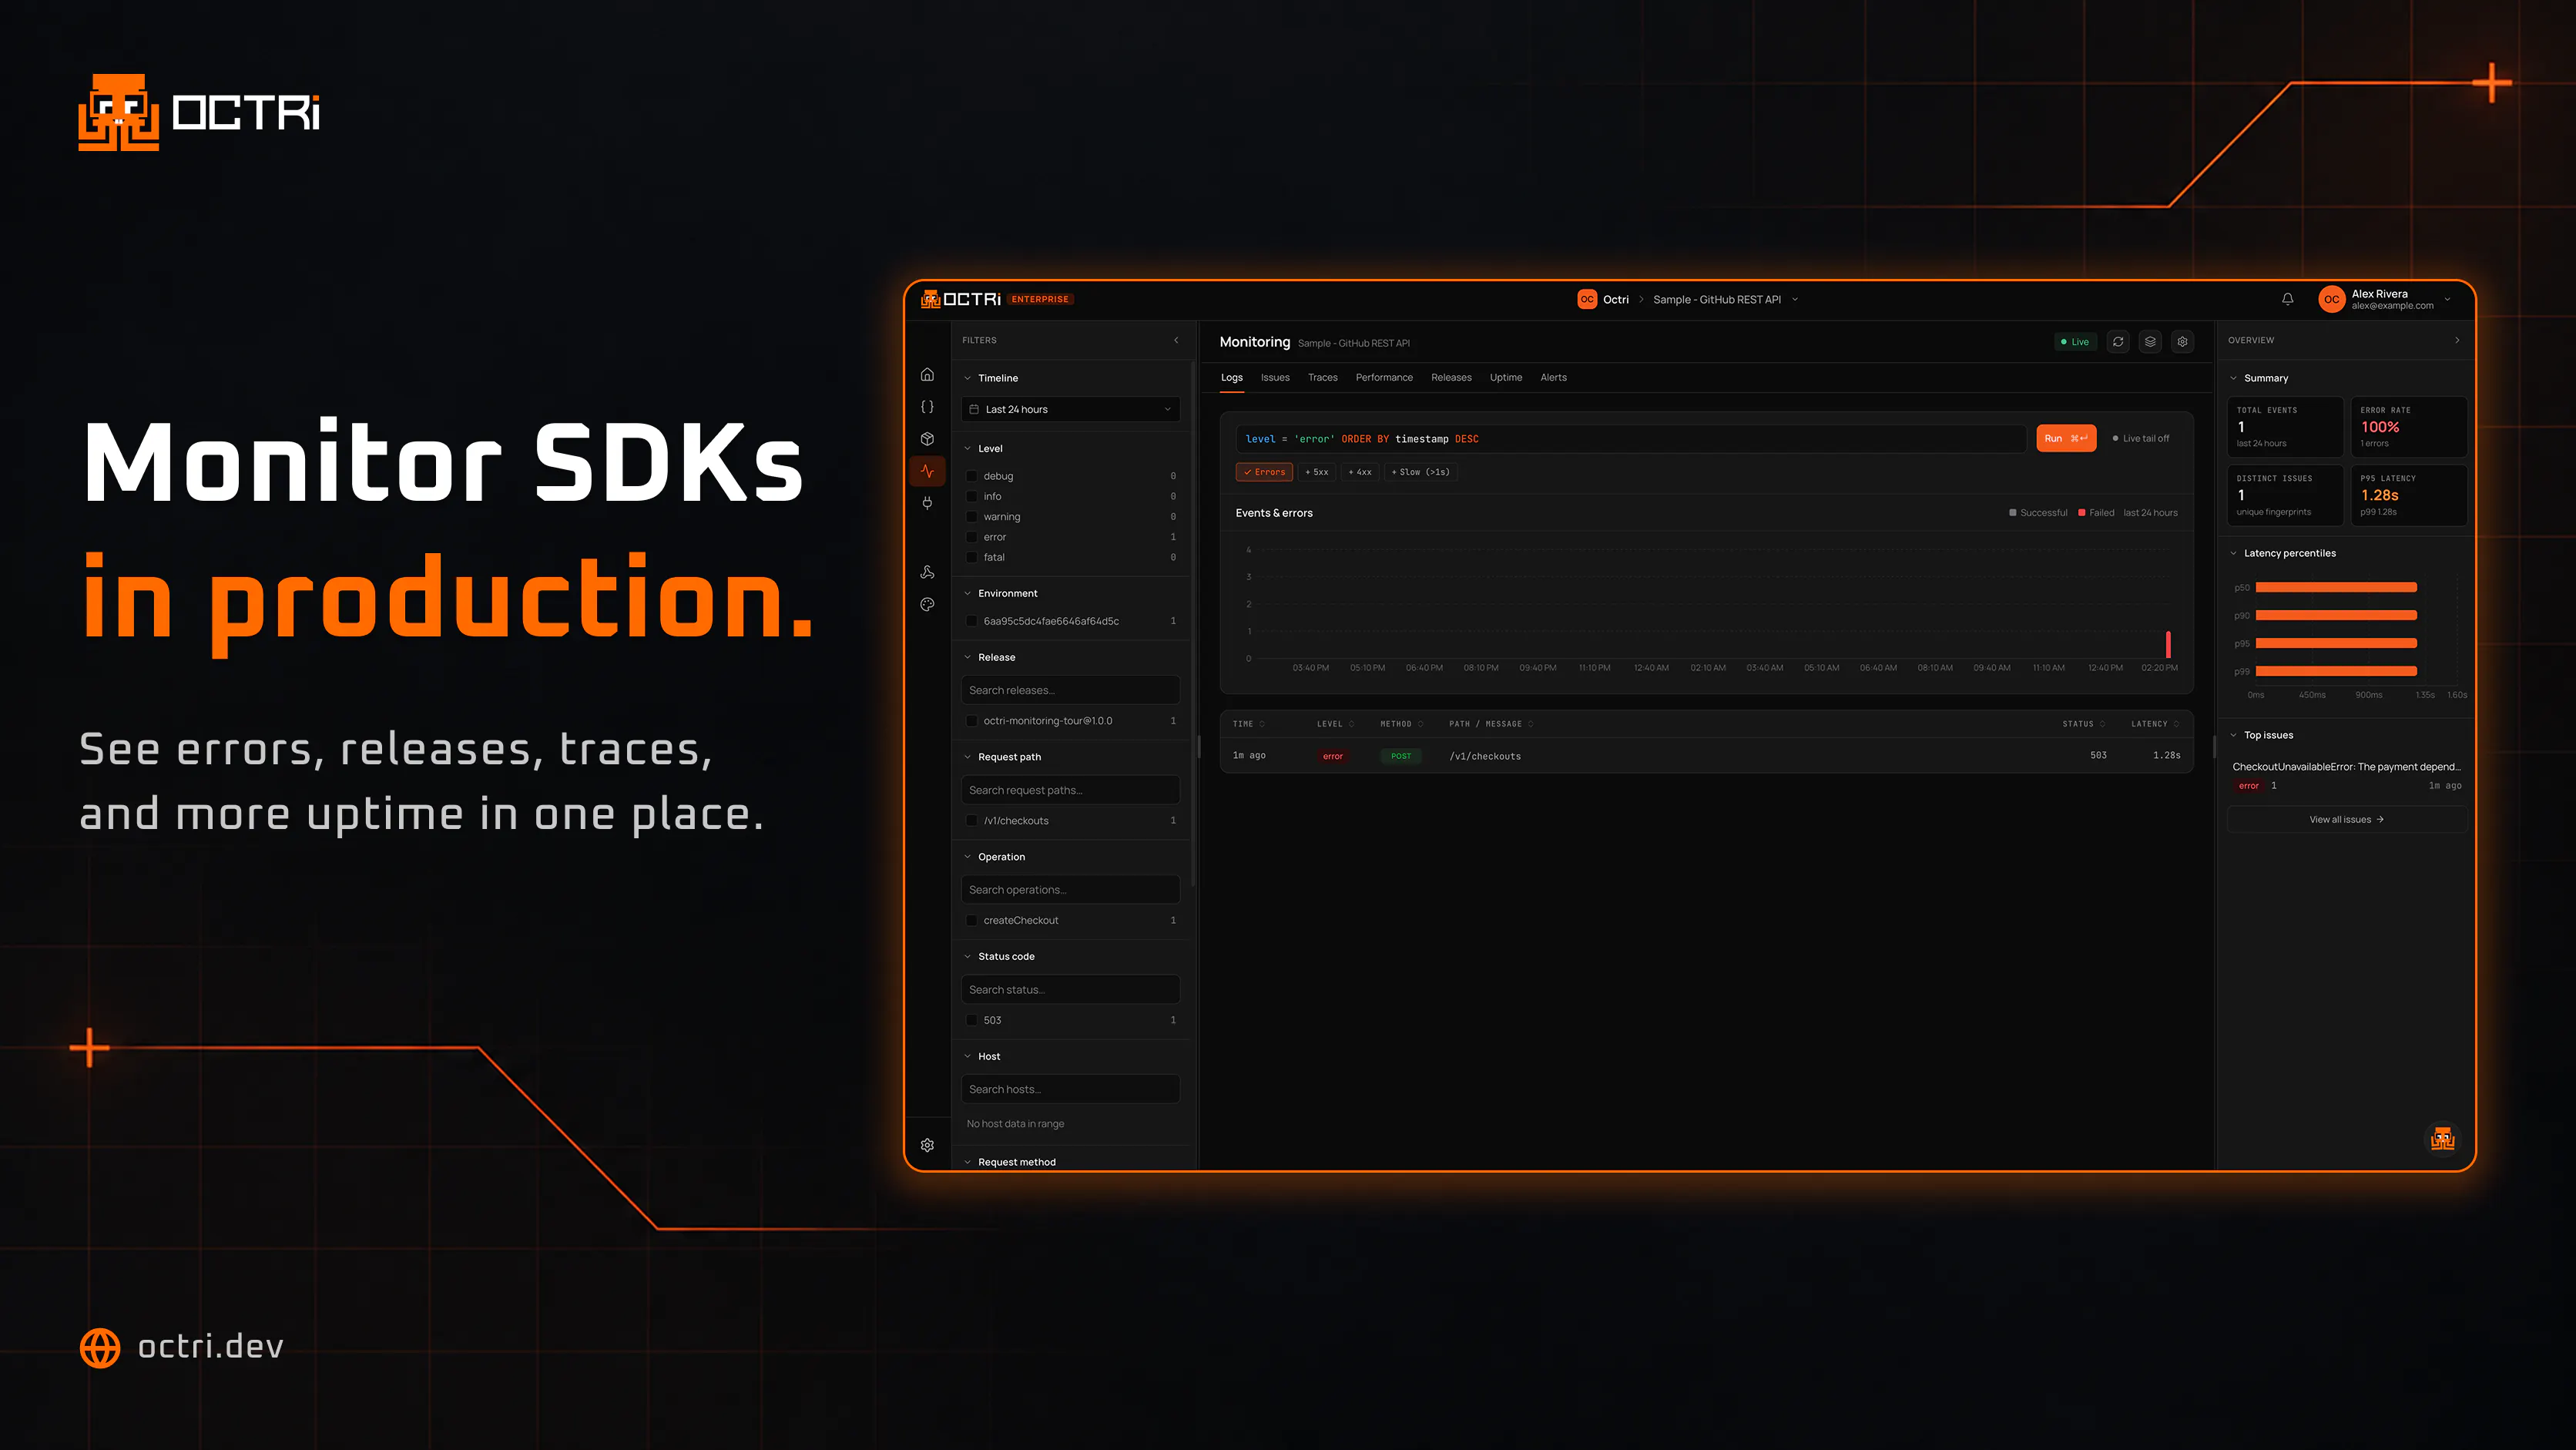Select the Monitoring pulse icon in sidebar

pos(927,470)
